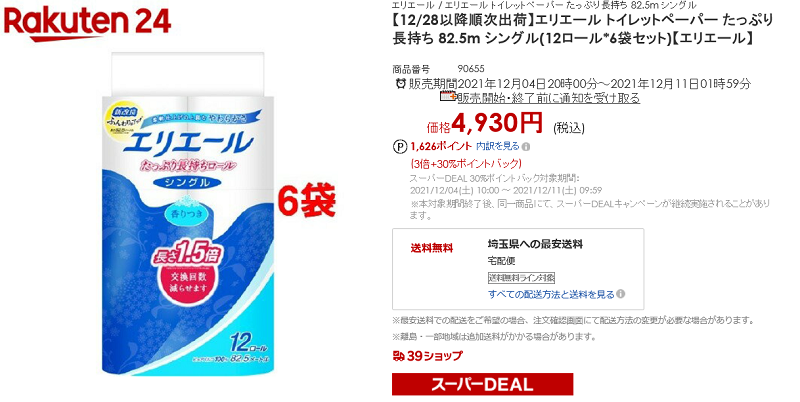Click the 4,930円 price
This screenshot has width=800, height=402.
pyautogui.click(x=496, y=123)
